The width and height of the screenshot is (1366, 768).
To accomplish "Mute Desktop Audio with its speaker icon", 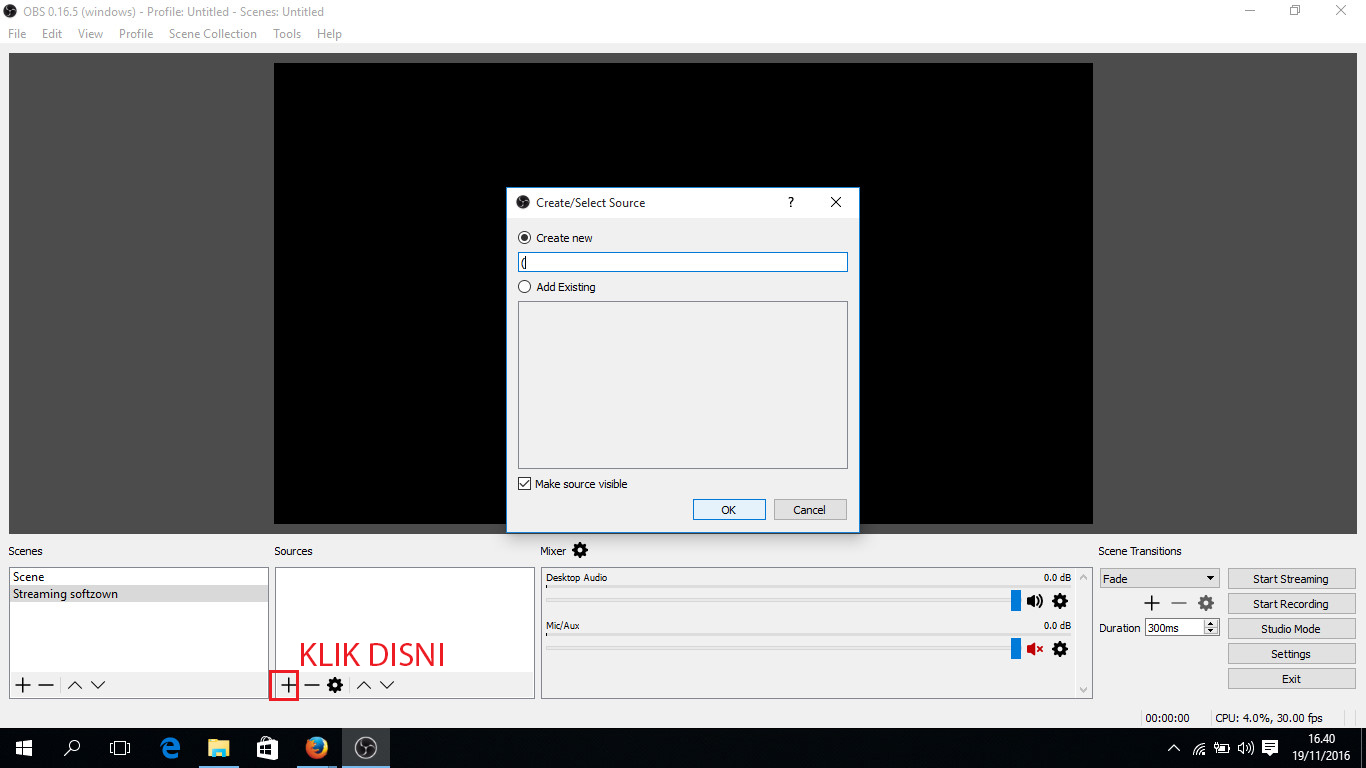I will click(x=1035, y=601).
